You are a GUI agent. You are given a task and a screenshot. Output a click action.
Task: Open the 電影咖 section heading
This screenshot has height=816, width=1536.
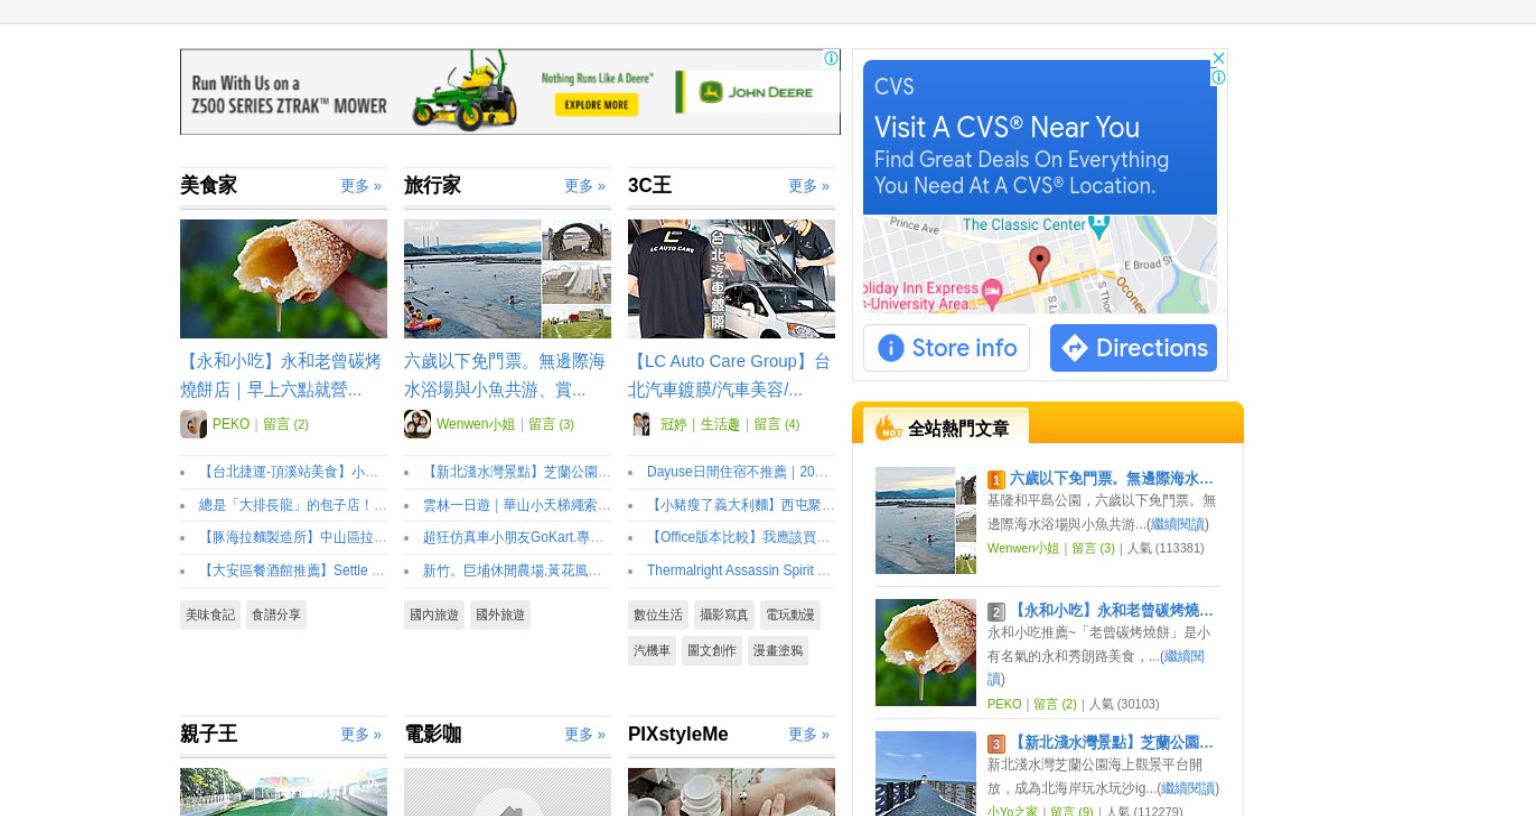tap(433, 733)
